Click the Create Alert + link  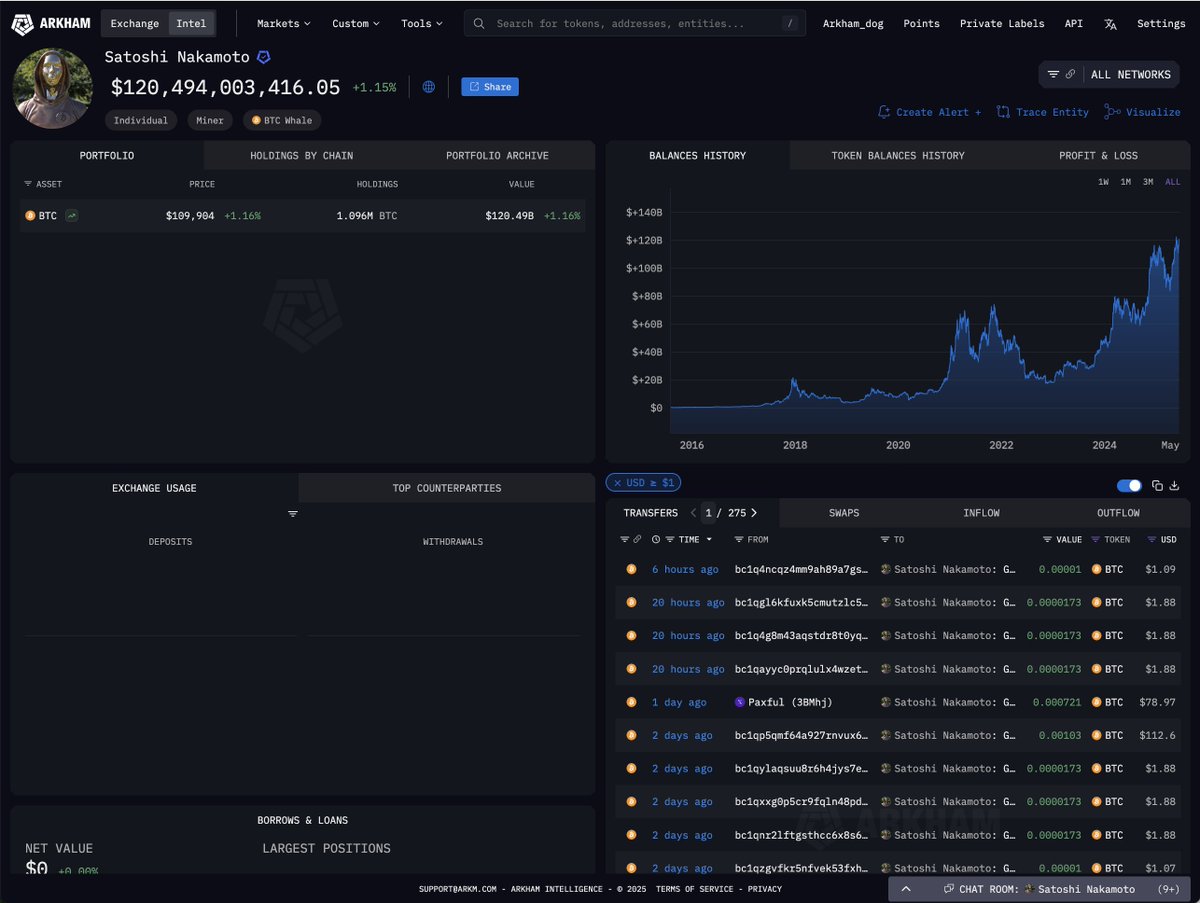click(x=929, y=112)
